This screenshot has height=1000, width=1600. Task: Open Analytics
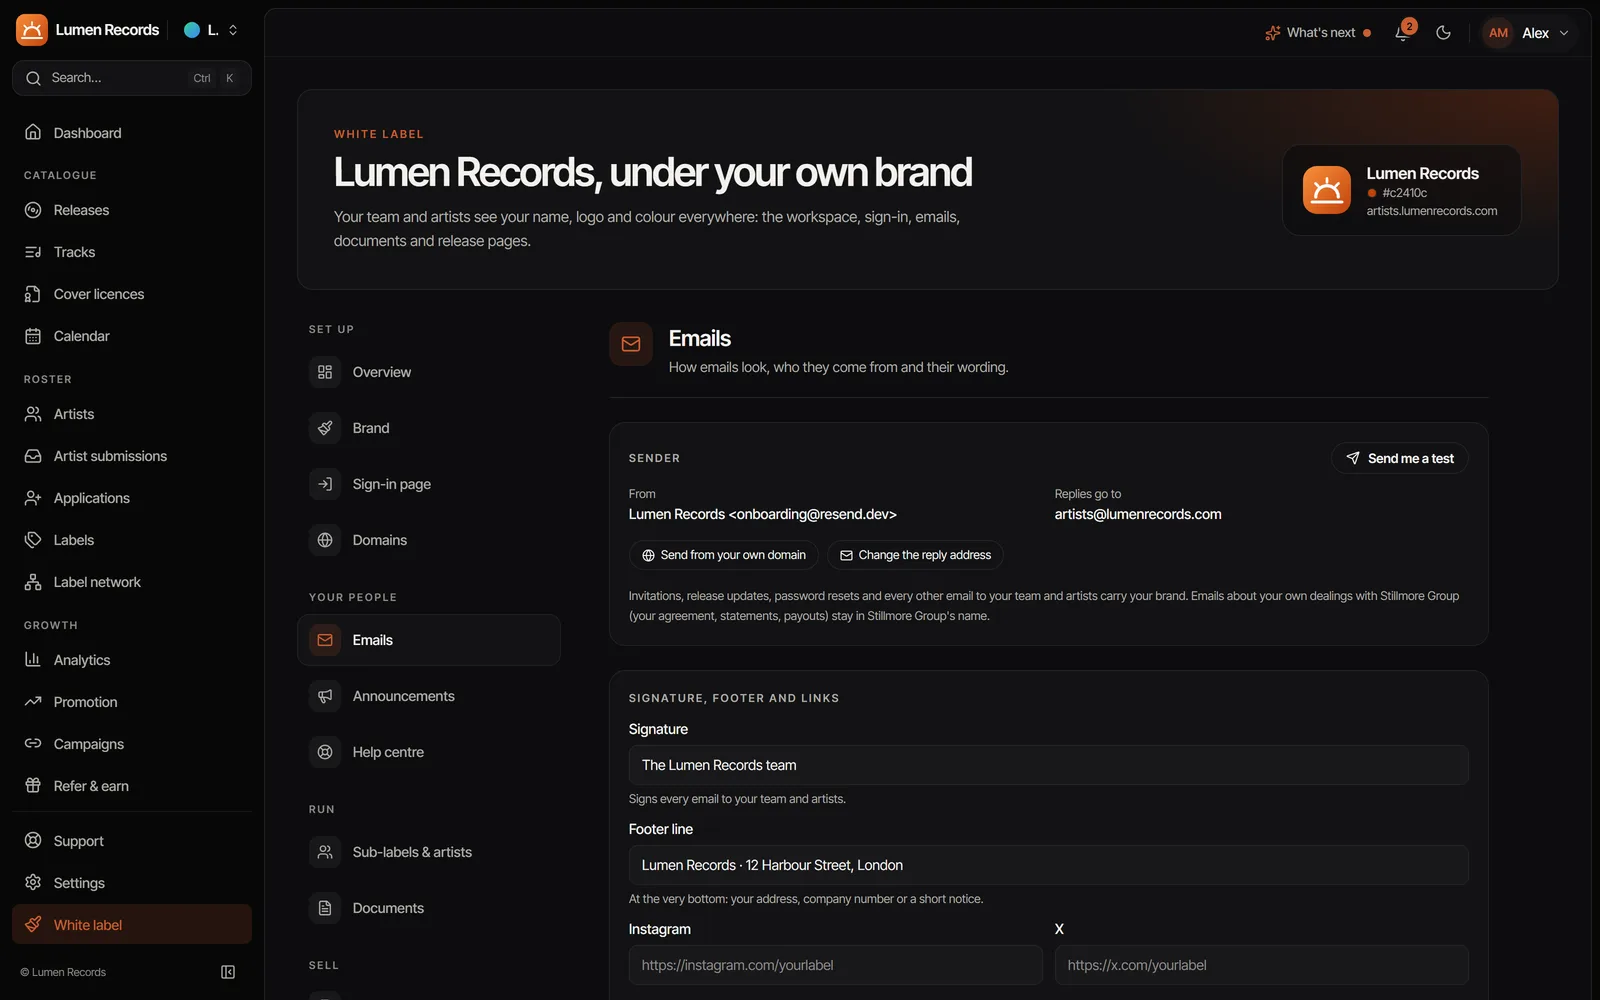tap(132, 660)
